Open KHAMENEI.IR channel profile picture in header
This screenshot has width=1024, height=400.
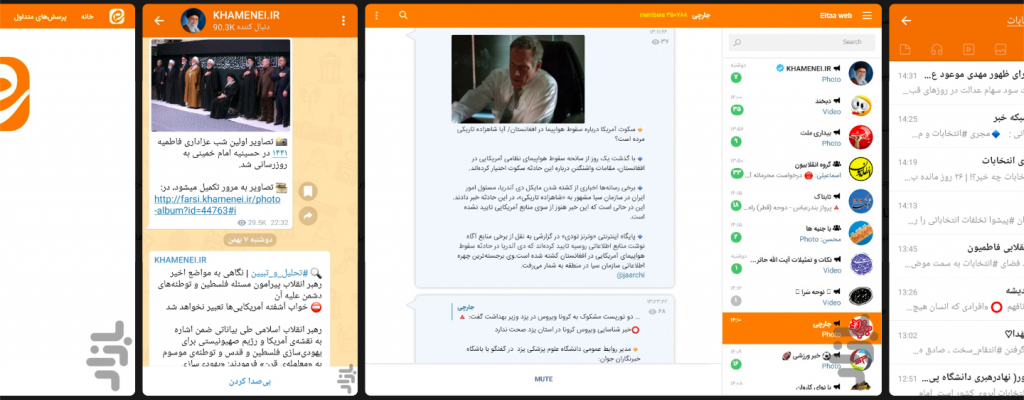[x=193, y=21]
